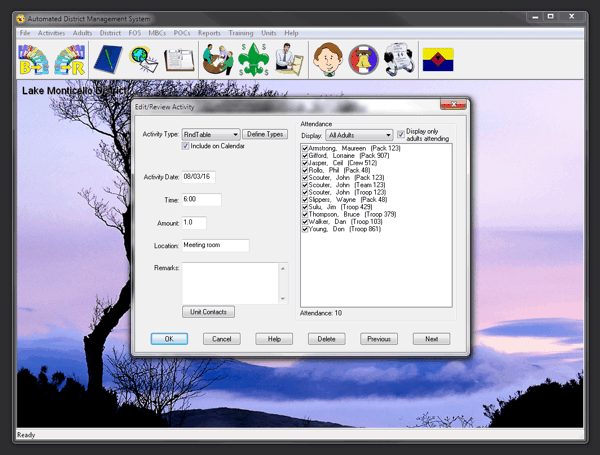Open the Help menu in menu bar
The image size is (600, 455).
[x=291, y=33]
